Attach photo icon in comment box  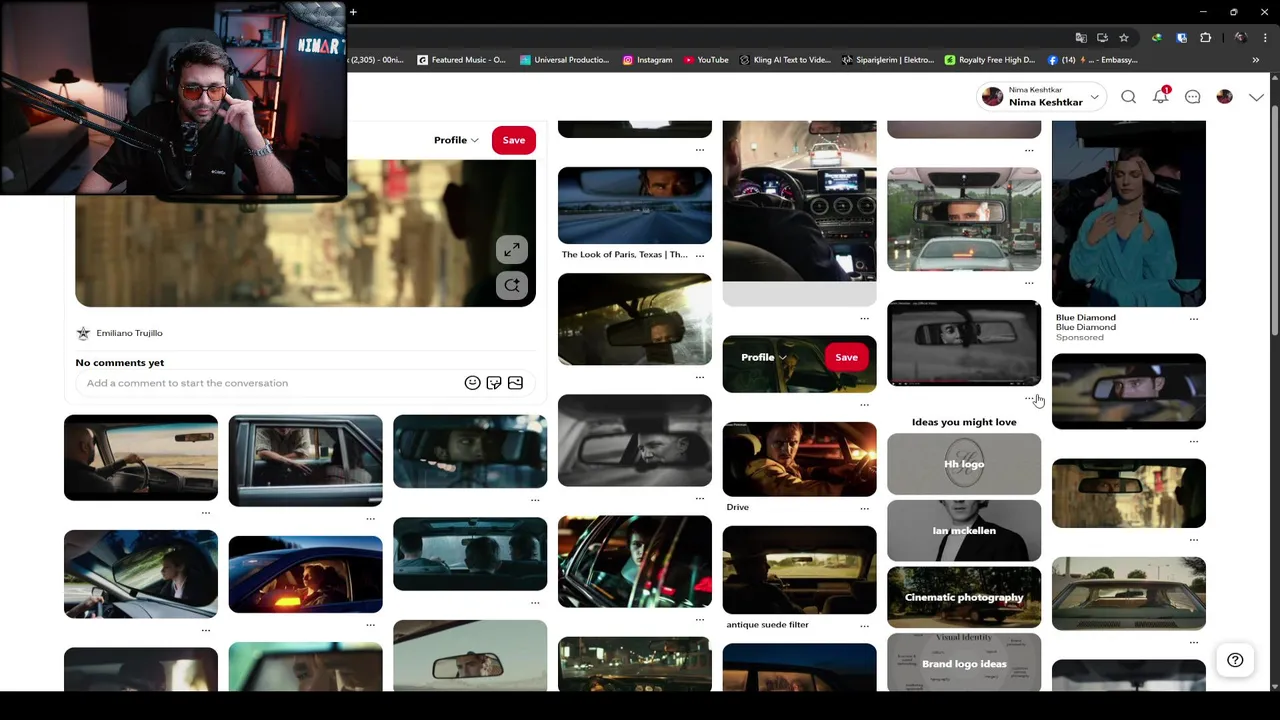[x=515, y=383]
